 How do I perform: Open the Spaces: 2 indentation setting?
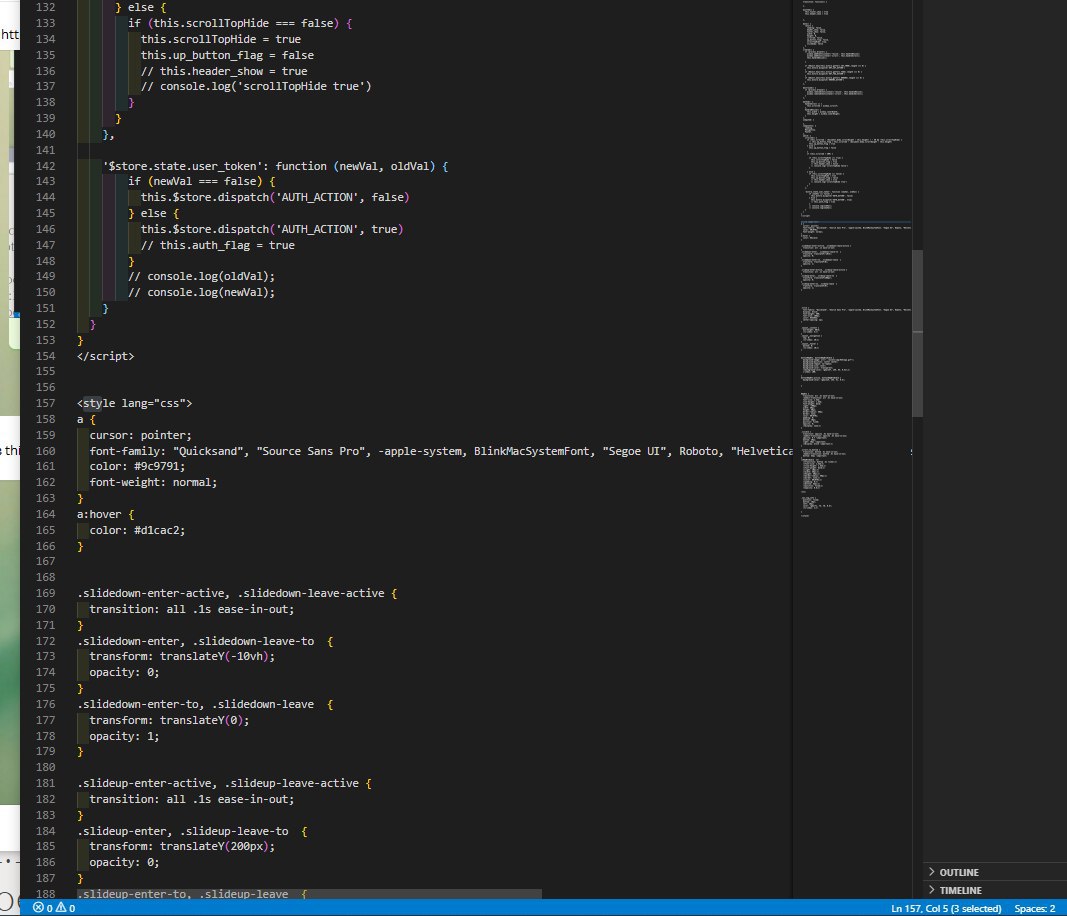point(1034,909)
